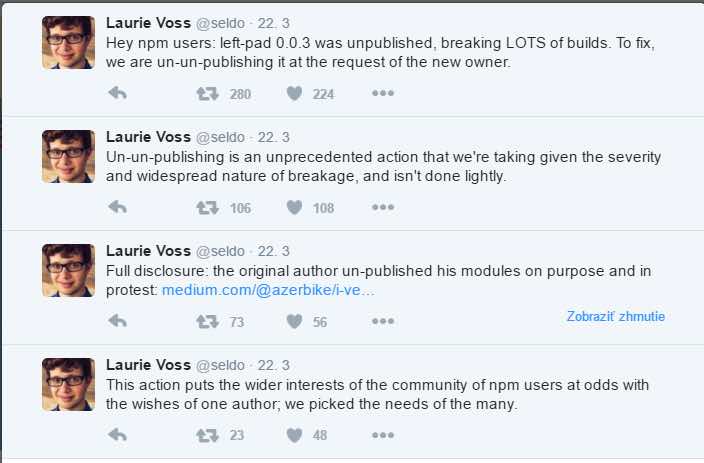This screenshot has width=704, height=463.
Task: Reply to the 'needs of the many' tweet
Action: tap(117, 435)
